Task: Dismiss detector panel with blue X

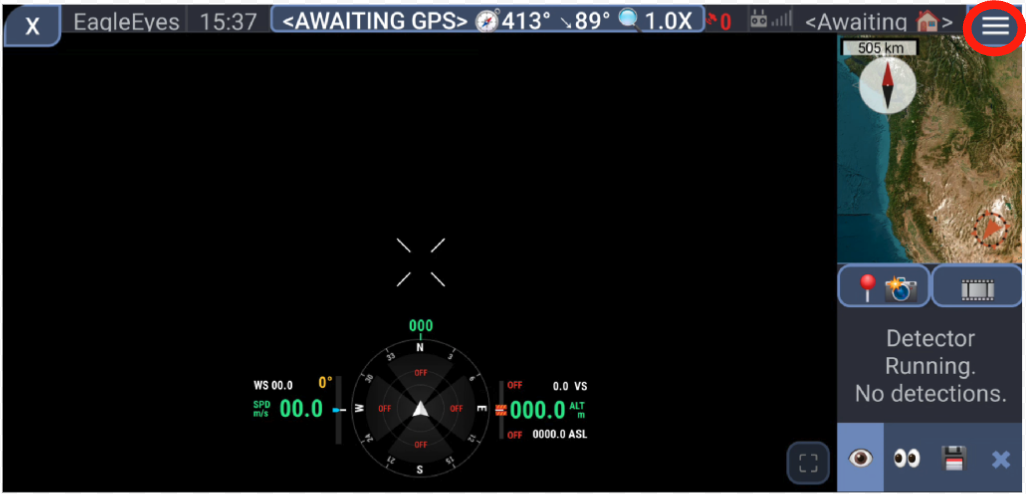Action: [1000, 459]
